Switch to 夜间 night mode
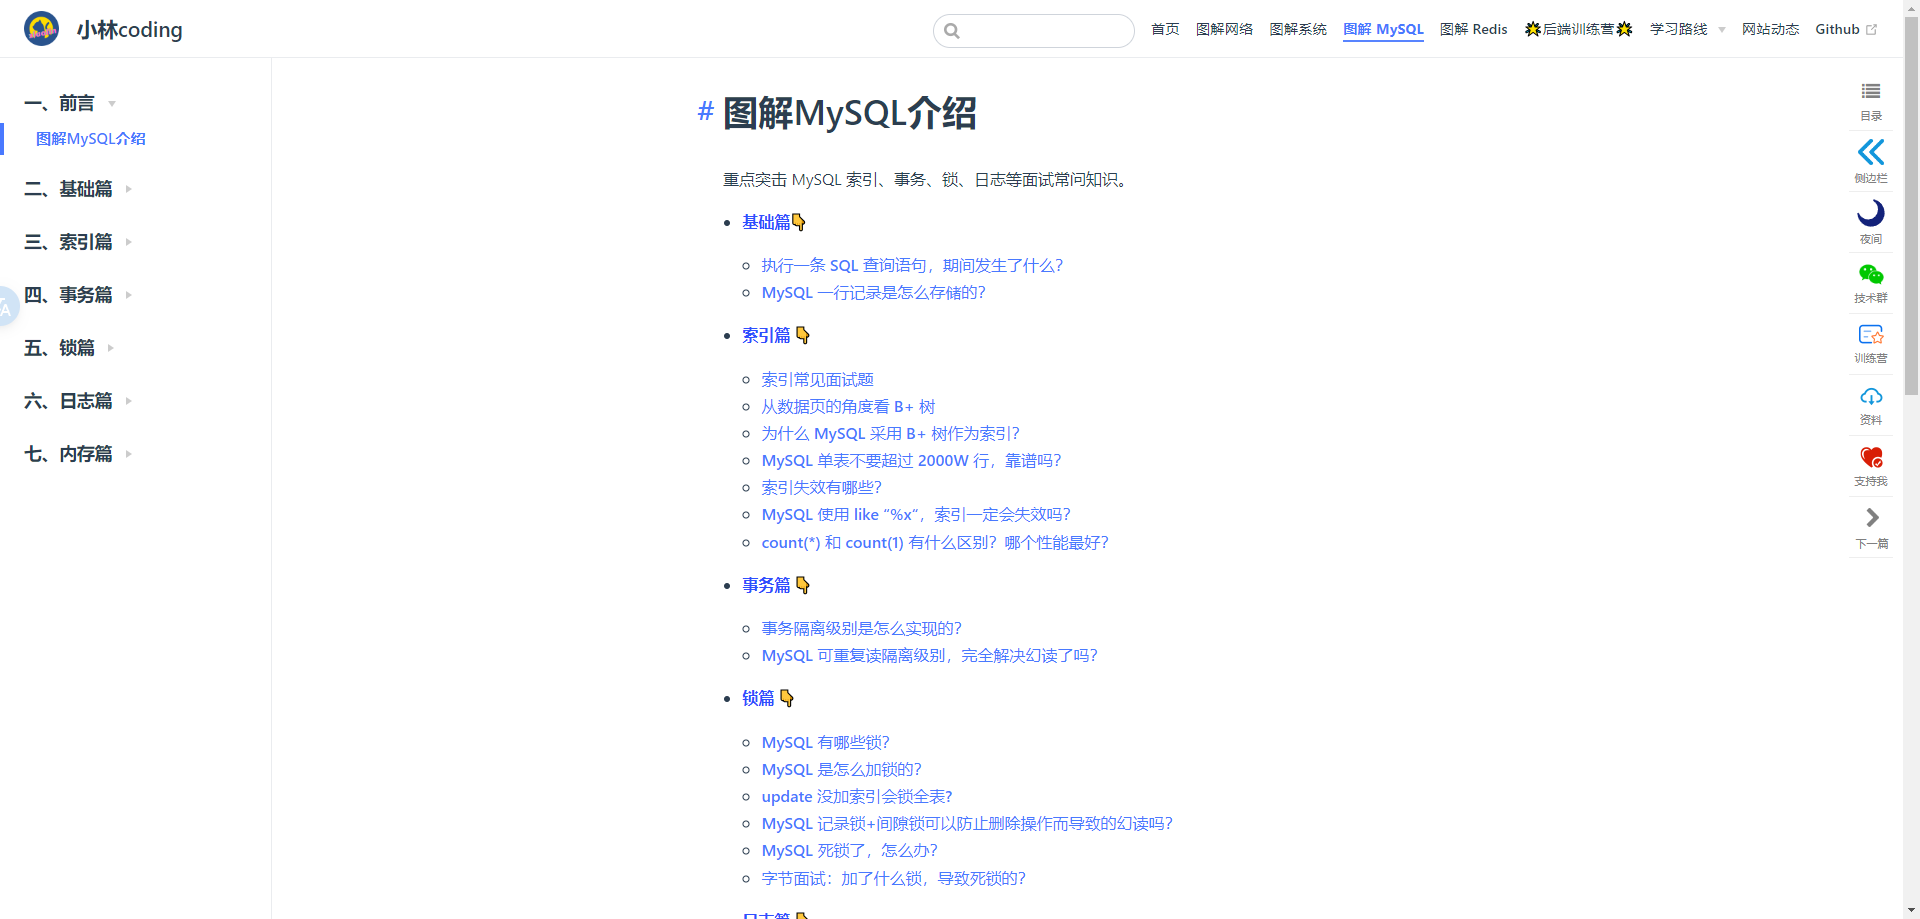 pos(1870,222)
